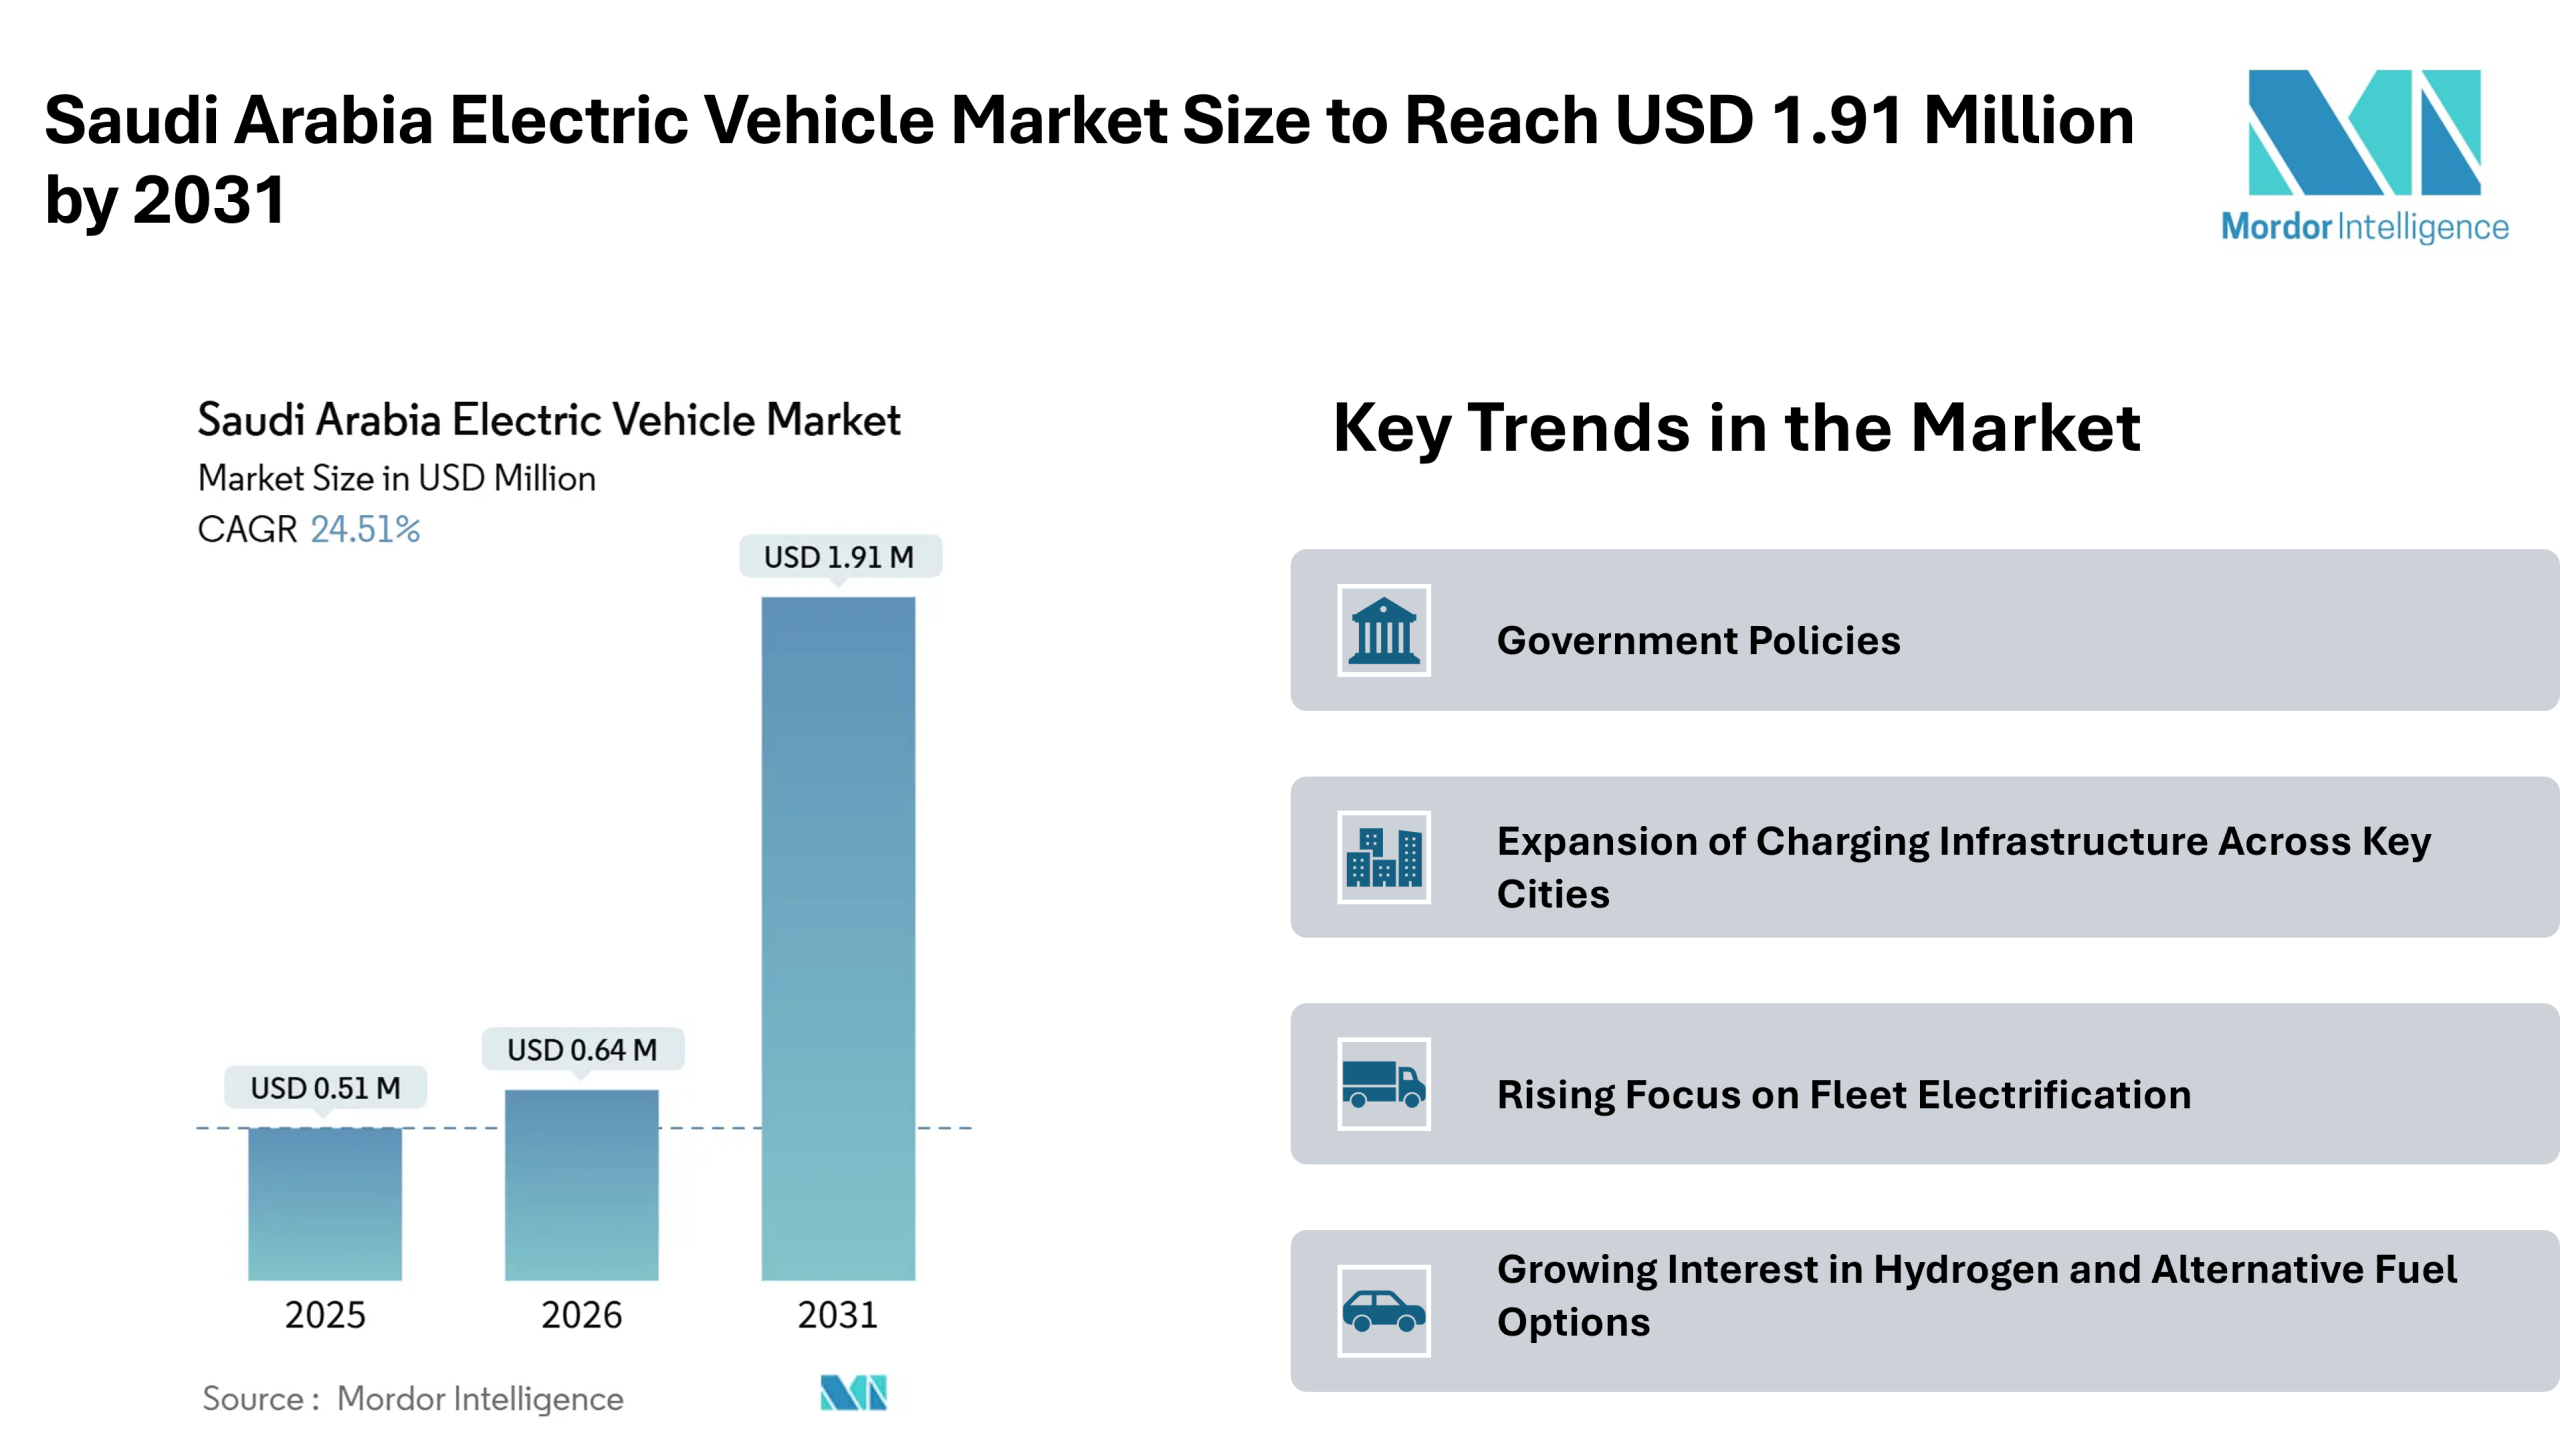Click the USD 1.91 M value label
This screenshot has width=2560, height=1438.
[839, 557]
